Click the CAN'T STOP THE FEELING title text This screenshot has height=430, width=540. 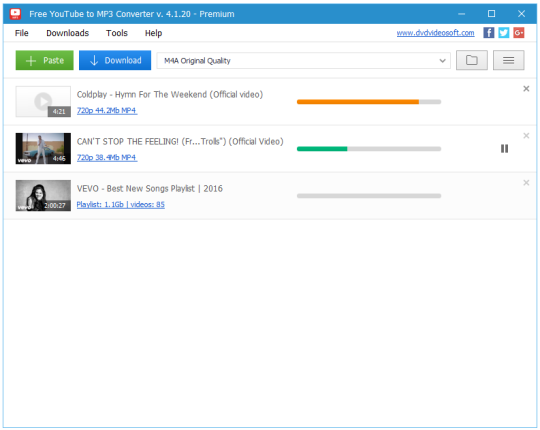click(180, 141)
